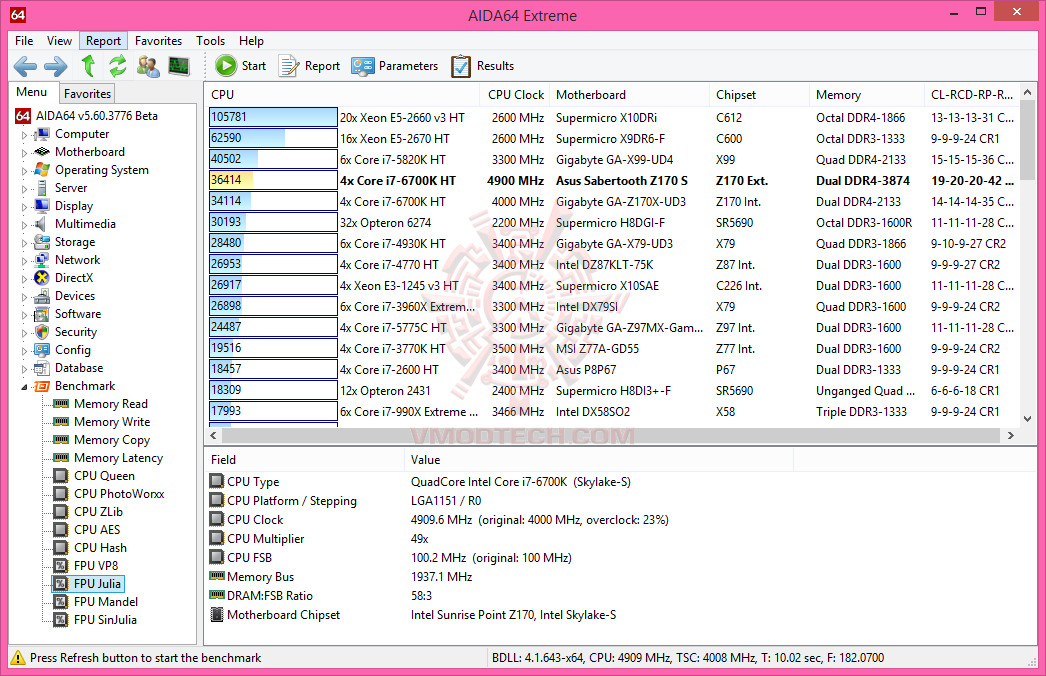
Task: Expand the Storage node arrow
Action: coord(24,243)
